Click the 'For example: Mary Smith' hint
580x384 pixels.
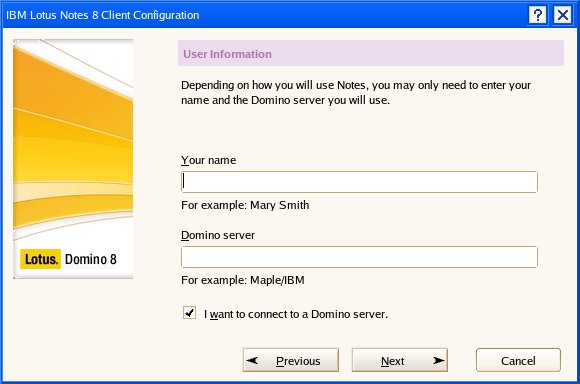[245, 205]
